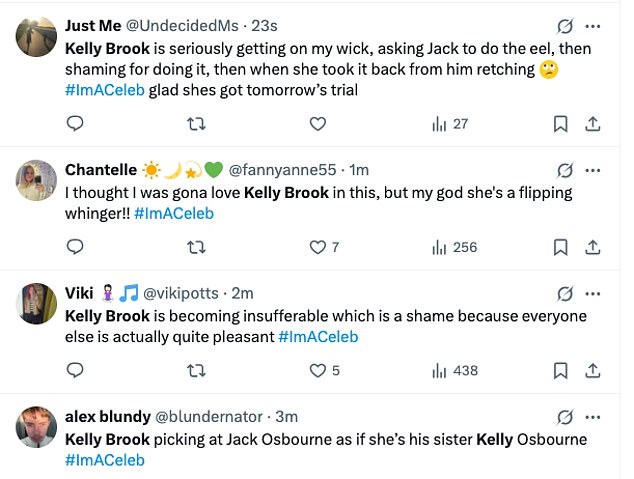Share Chantelle's tweet
This screenshot has height=479, width=634.
592,247
